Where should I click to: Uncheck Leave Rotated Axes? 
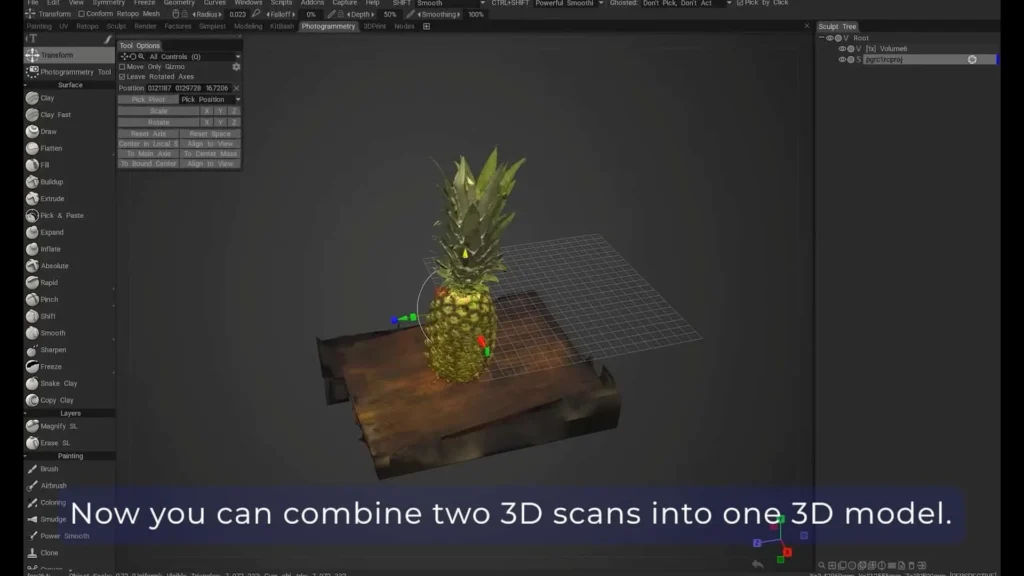coord(121,76)
